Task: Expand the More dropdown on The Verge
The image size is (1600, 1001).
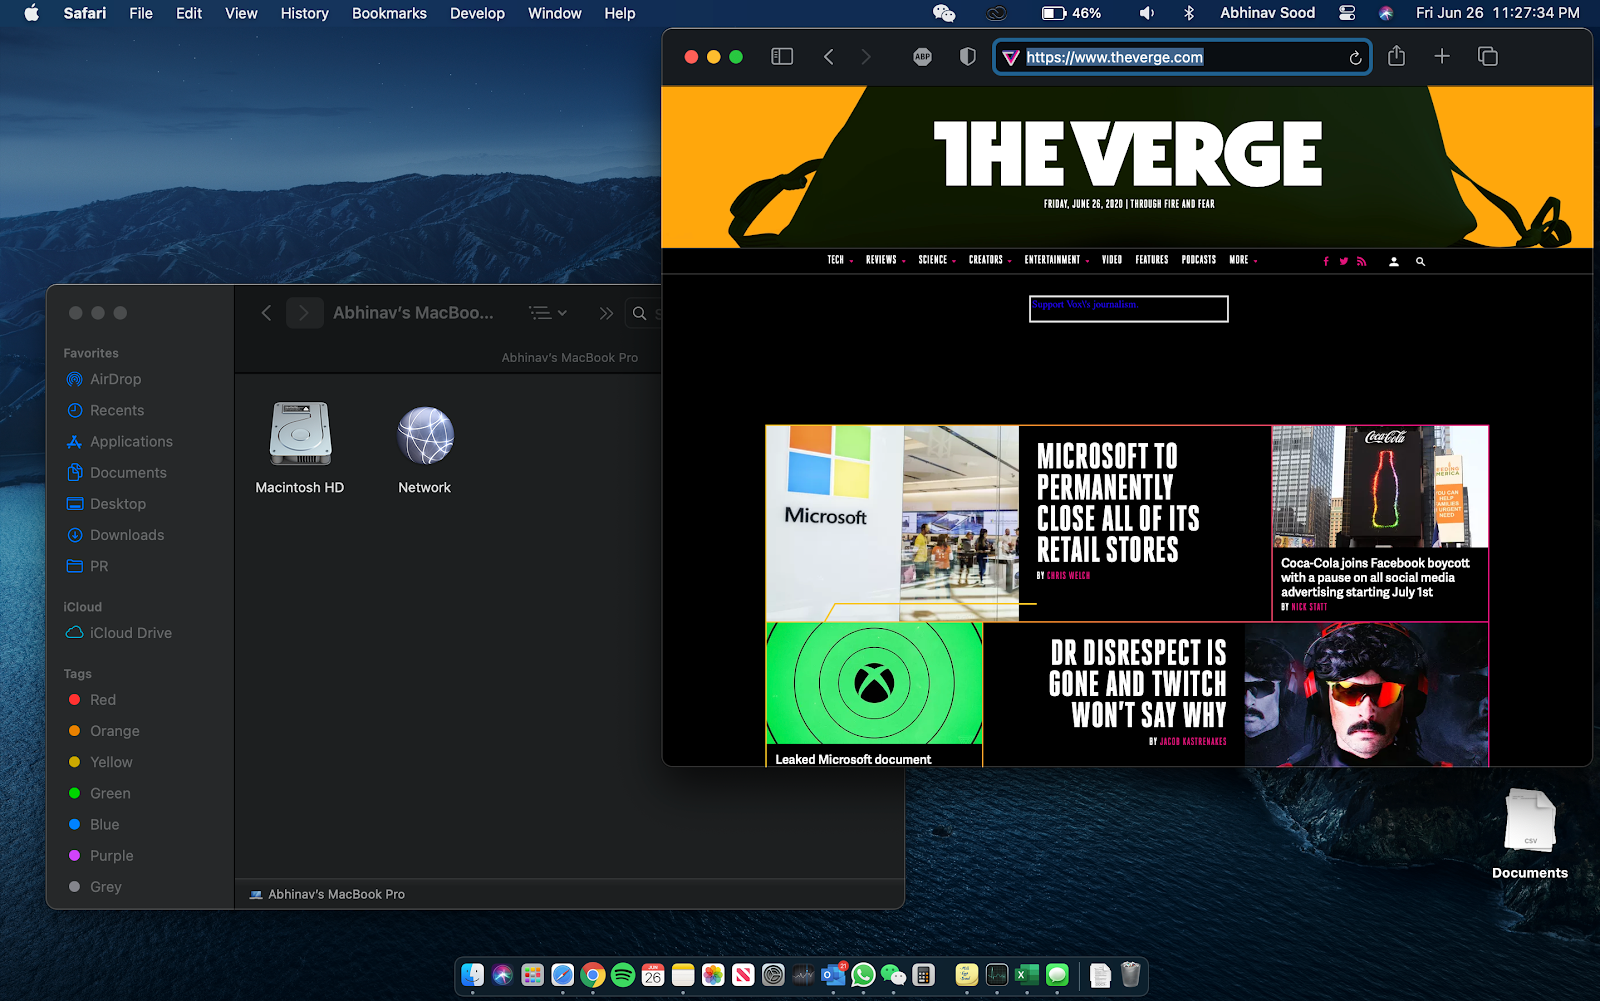Action: click(1243, 260)
